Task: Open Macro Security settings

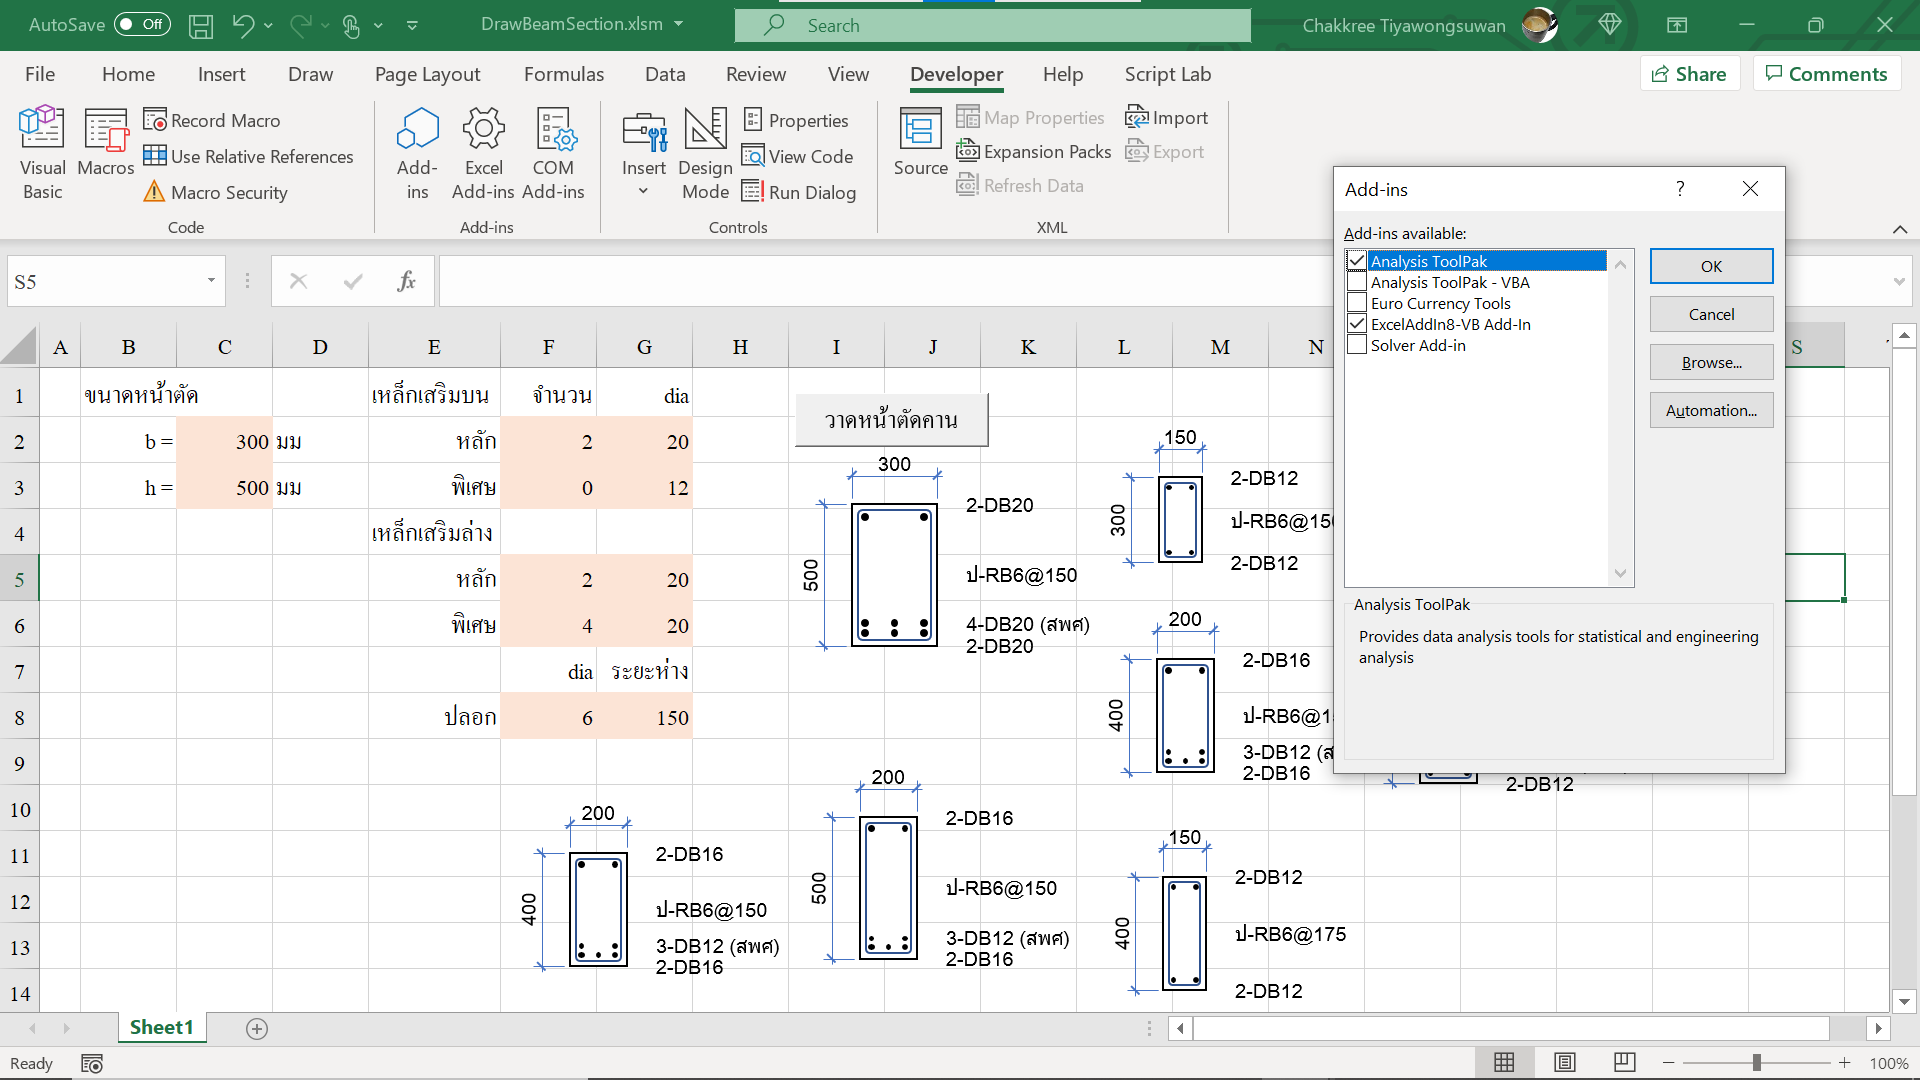Action: pyautogui.click(x=216, y=192)
